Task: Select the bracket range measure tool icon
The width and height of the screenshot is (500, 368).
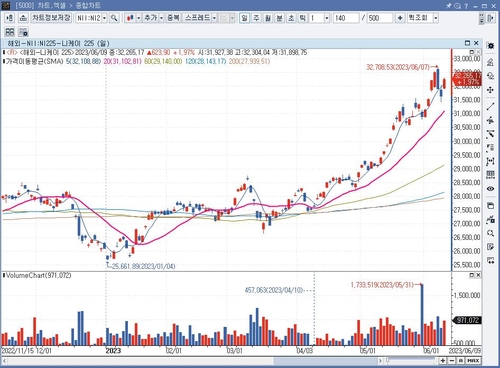Action: 490,161
